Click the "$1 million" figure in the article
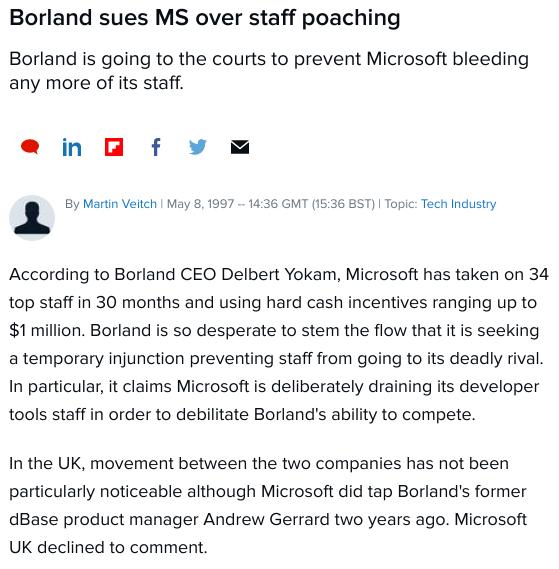This screenshot has height=569, width=559. pyautogui.click(x=46, y=331)
